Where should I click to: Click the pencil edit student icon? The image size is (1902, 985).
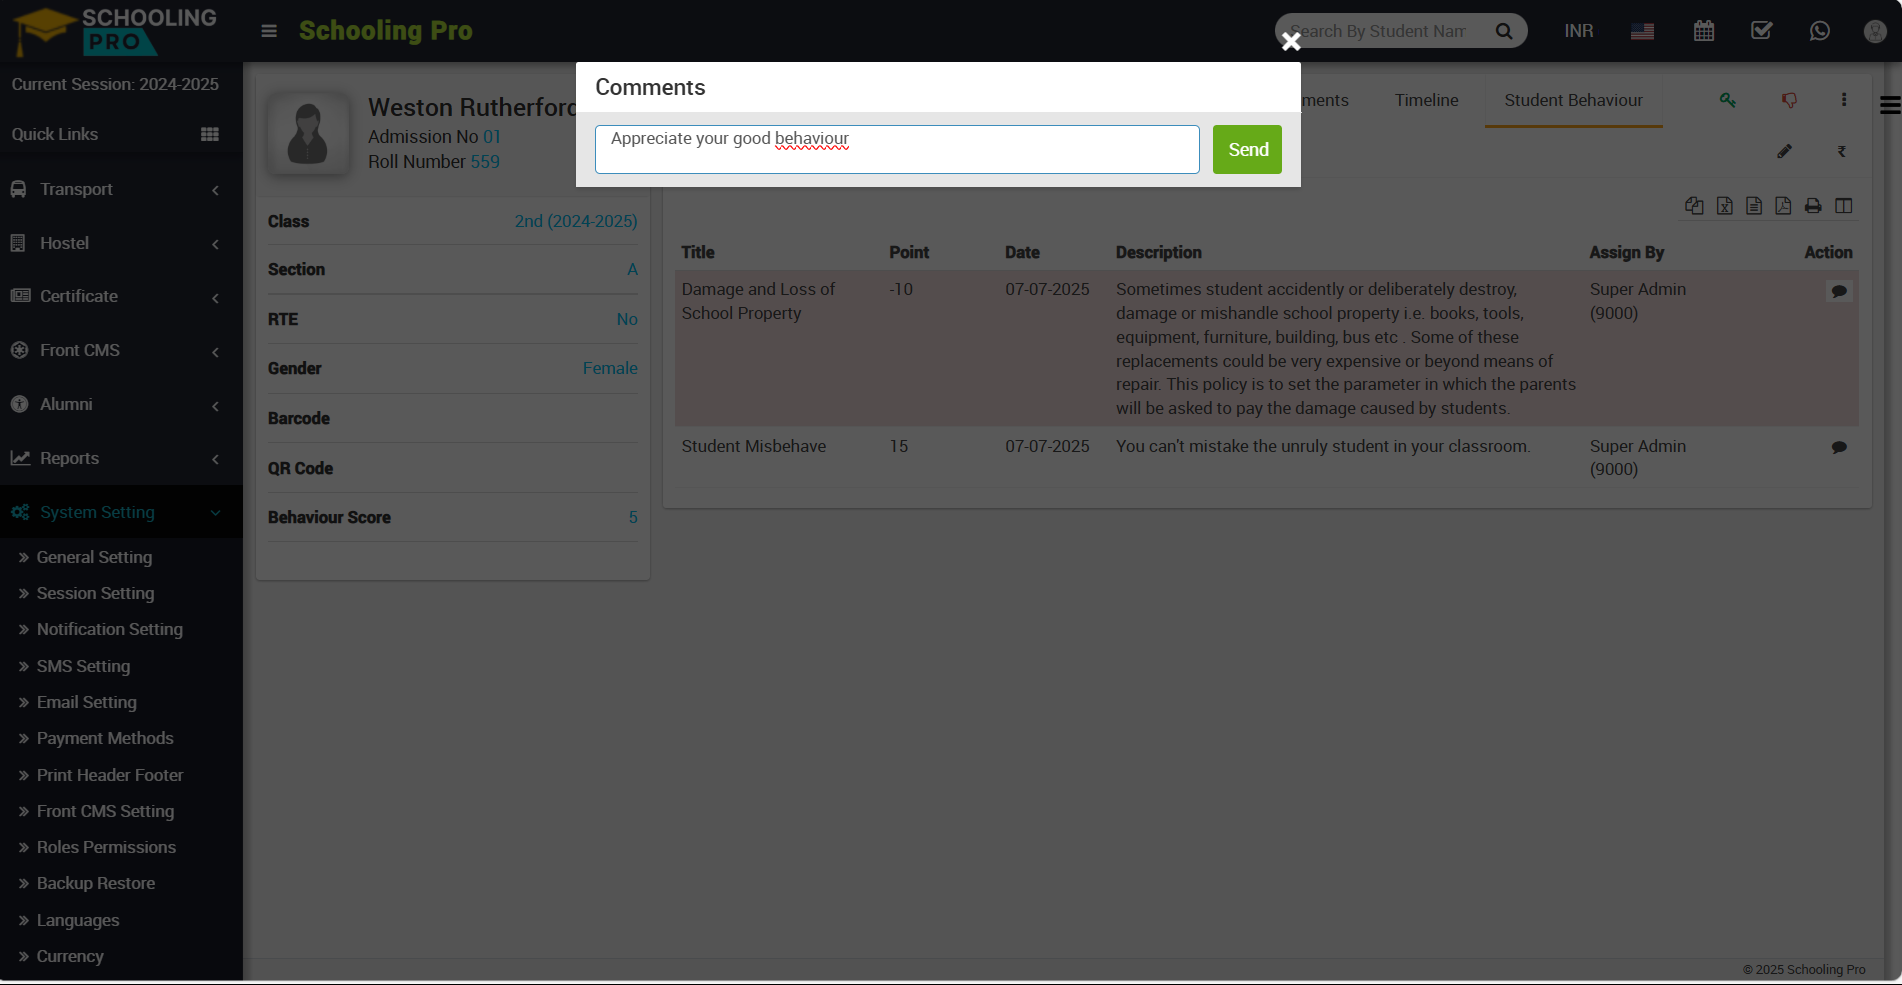pos(1784,151)
